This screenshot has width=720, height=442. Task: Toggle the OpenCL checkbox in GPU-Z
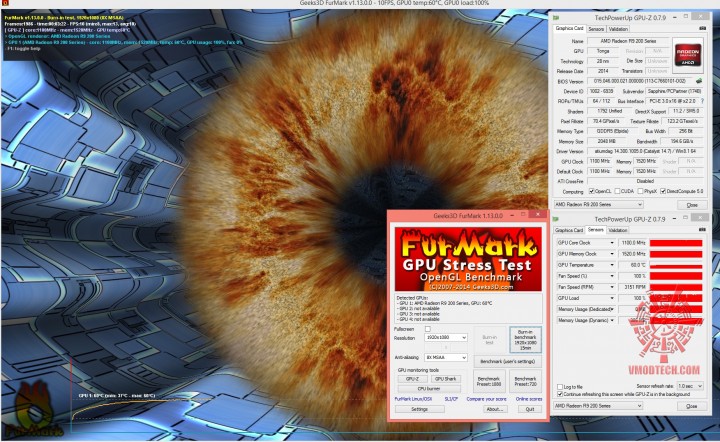(591, 191)
